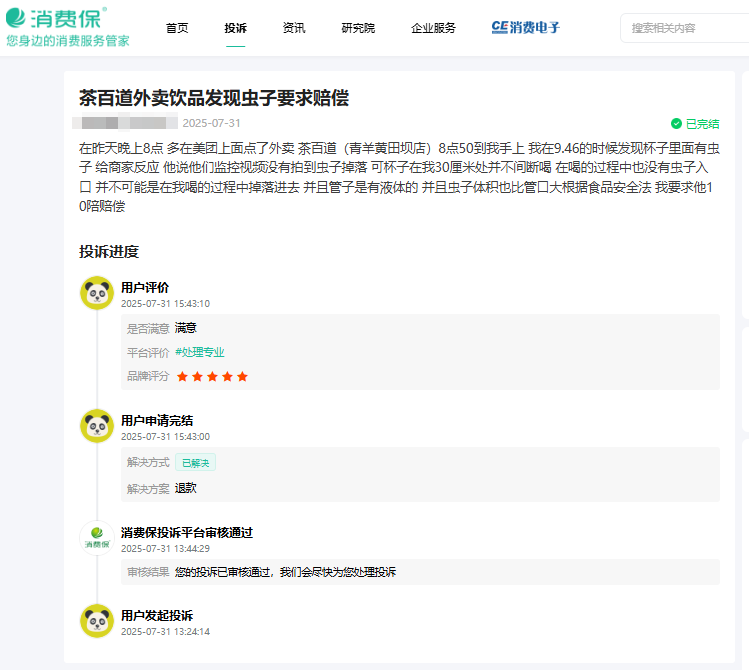Open the 首页 nav item
The height and width of the screenshot is (670, 749).
[x=177, y=28]
